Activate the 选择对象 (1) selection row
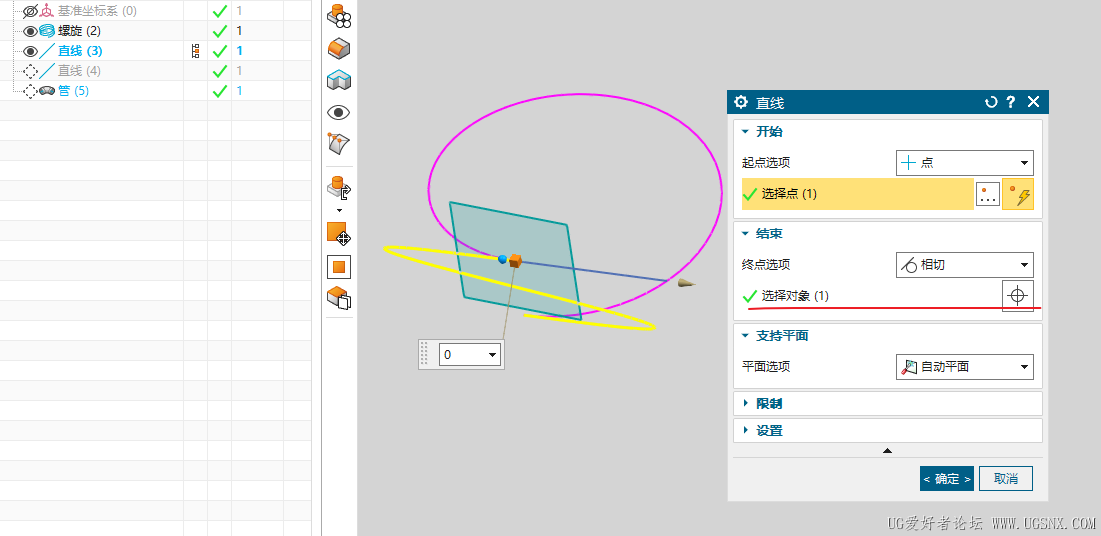Screen dimensions: 1101x536 pyautogui.click(x=871, y=296)
